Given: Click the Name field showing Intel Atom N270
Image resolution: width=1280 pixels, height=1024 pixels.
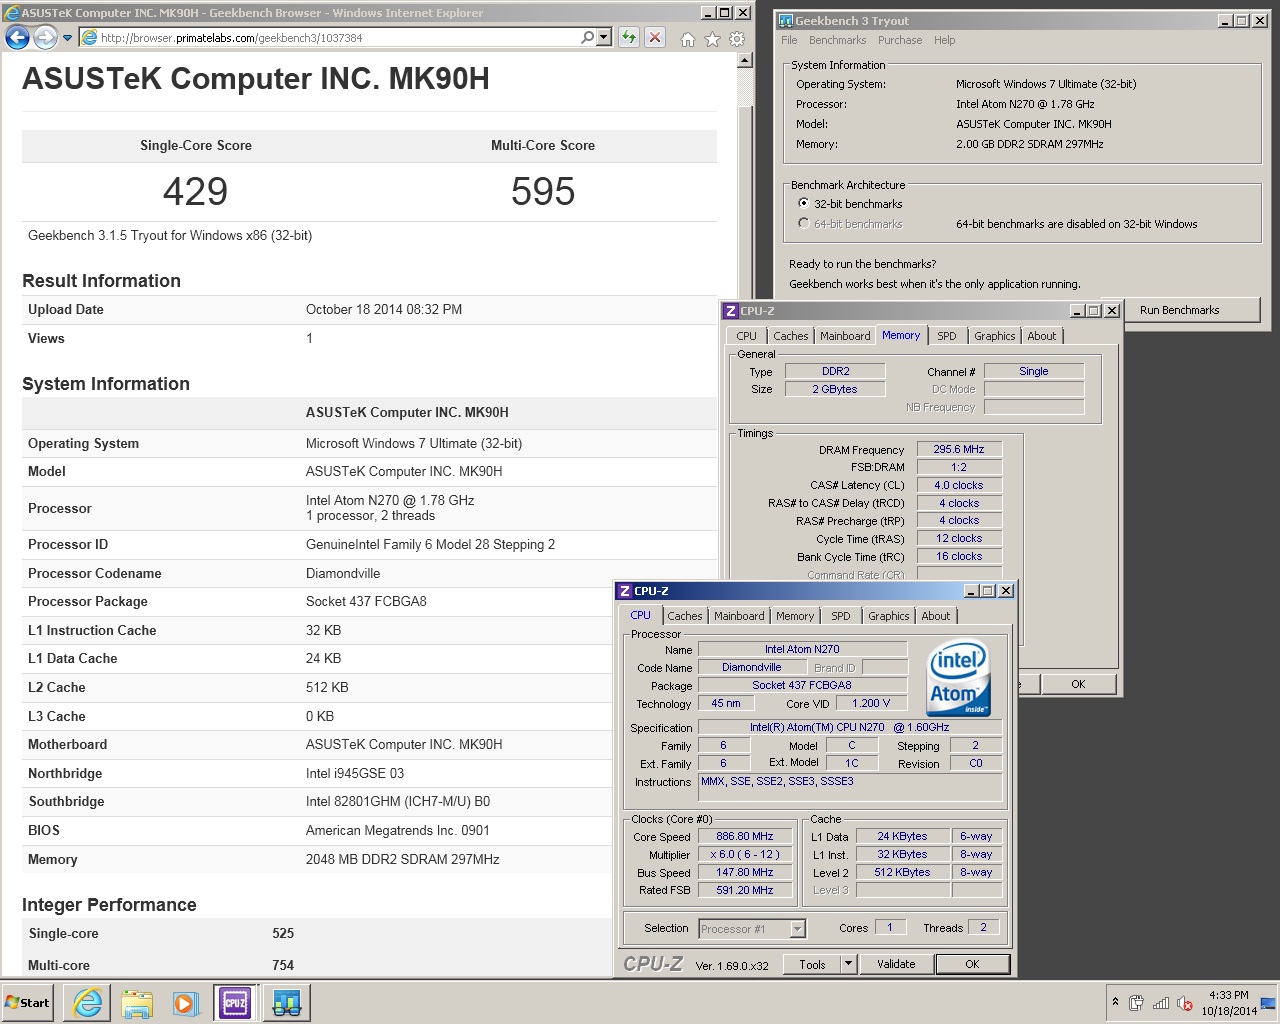Looking at the screenshot, I should pos(802,649).
